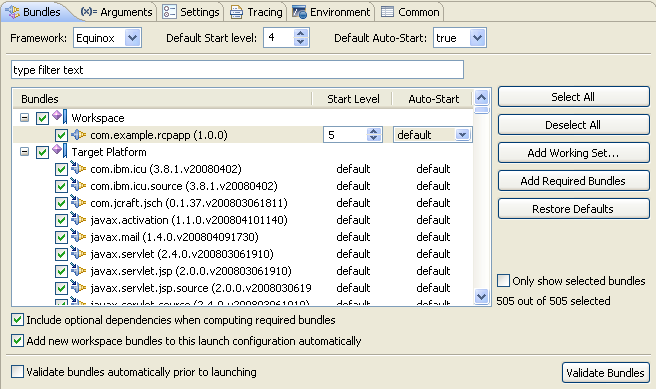This screenshot has width=656, height=389.
Task: Collapse the Workspace tree node
Action: coord(24,118)
